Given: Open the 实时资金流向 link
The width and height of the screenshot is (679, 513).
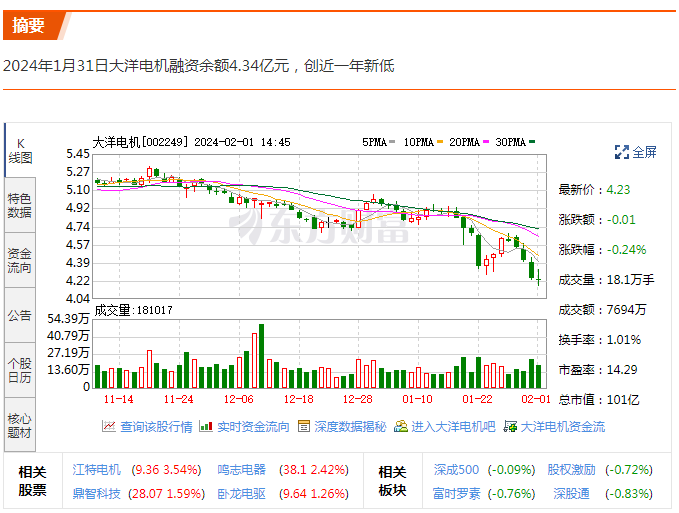Looking at the screenshot, I should point(253,427).
